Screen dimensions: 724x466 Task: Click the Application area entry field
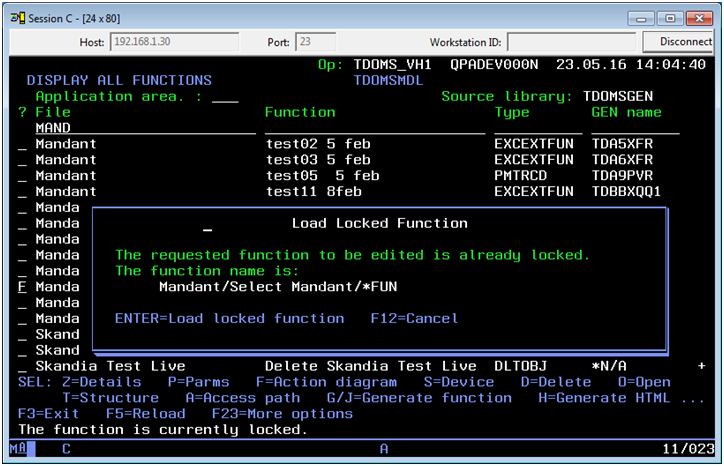225,97
